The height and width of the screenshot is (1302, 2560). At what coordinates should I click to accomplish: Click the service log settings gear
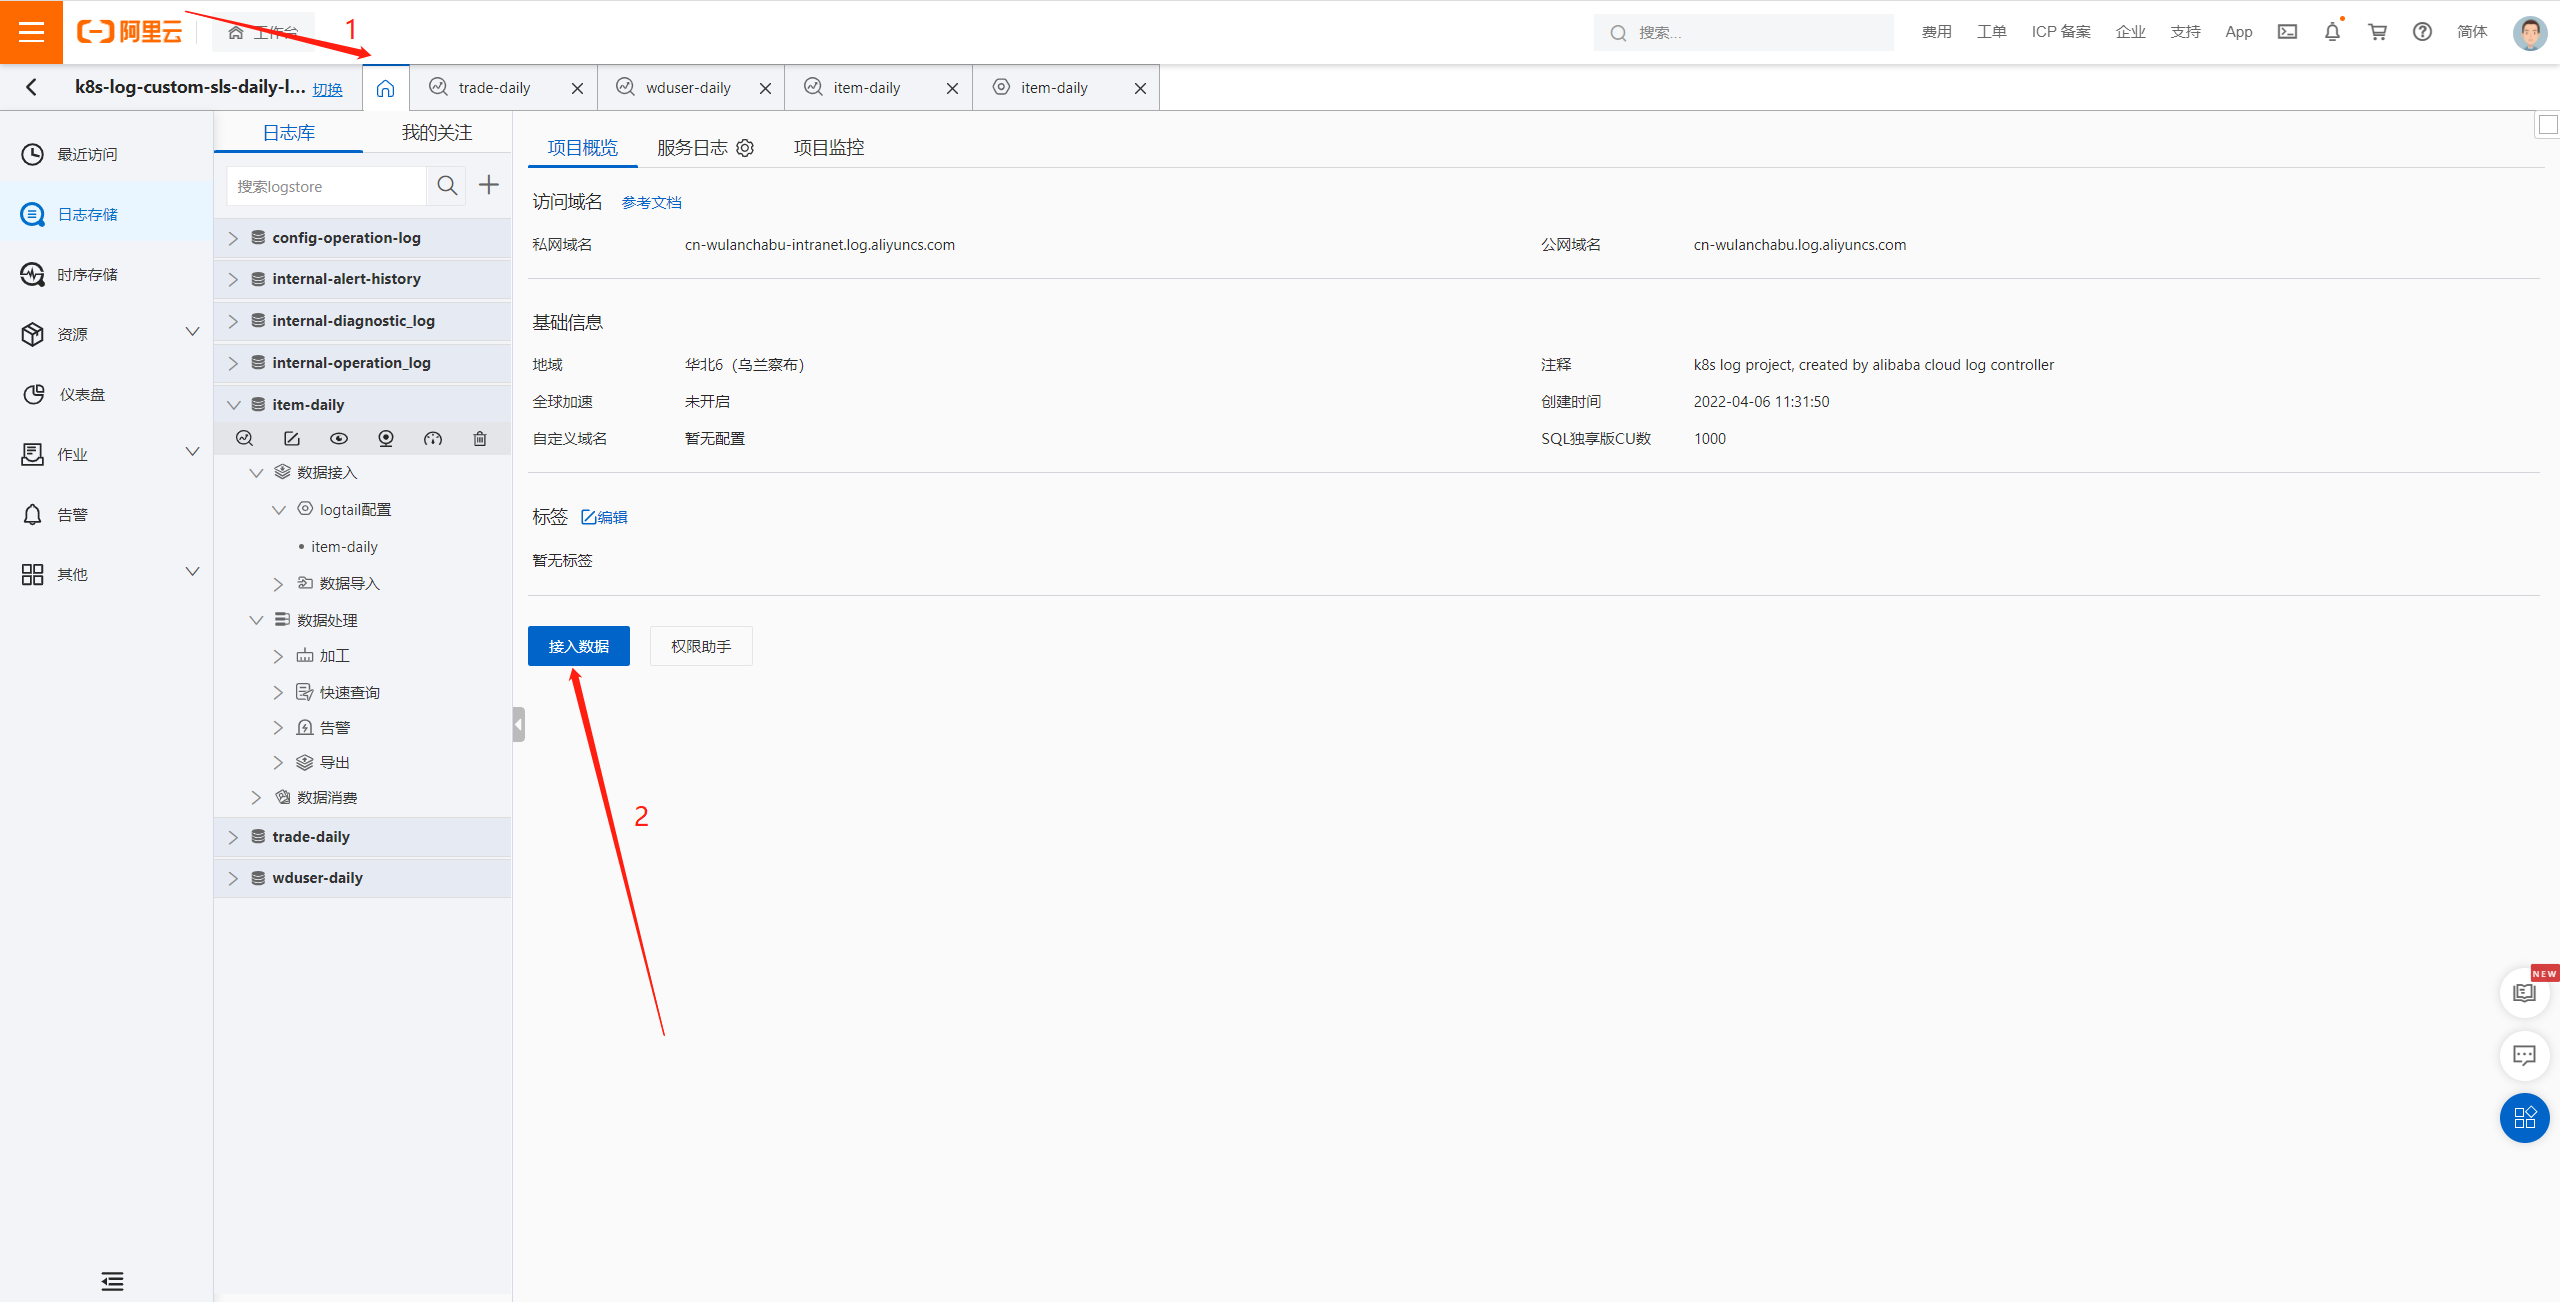click(745, 148)
